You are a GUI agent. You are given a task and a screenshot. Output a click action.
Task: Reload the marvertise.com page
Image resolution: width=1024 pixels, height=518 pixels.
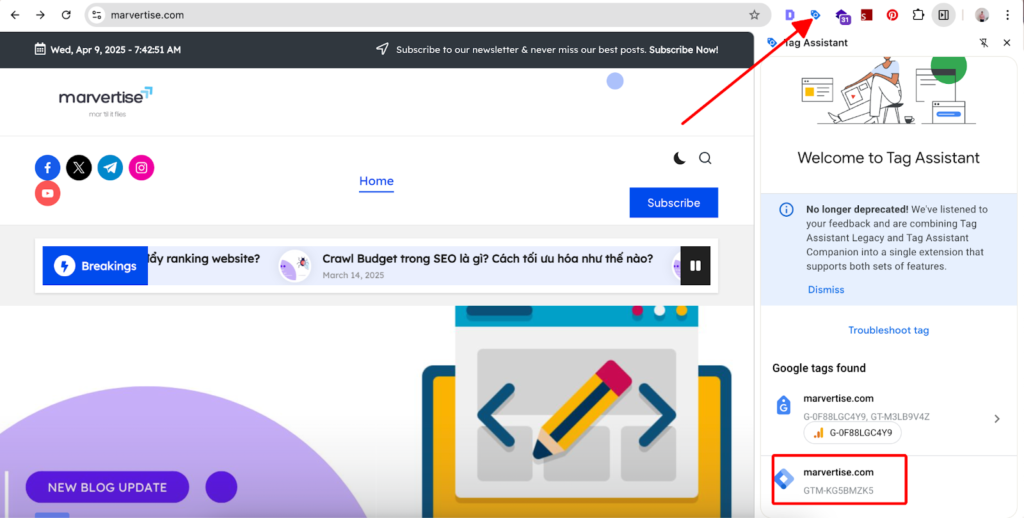[66, 14]
